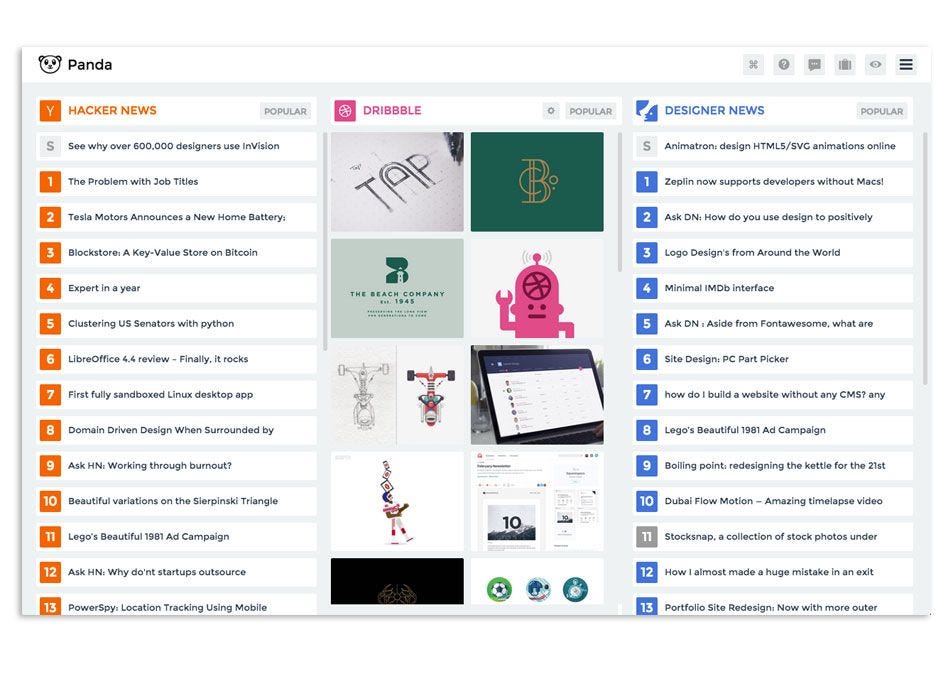Click the Hacker News column scrollbar
This screenshot has width=950, height=675.
pos(325,241)
